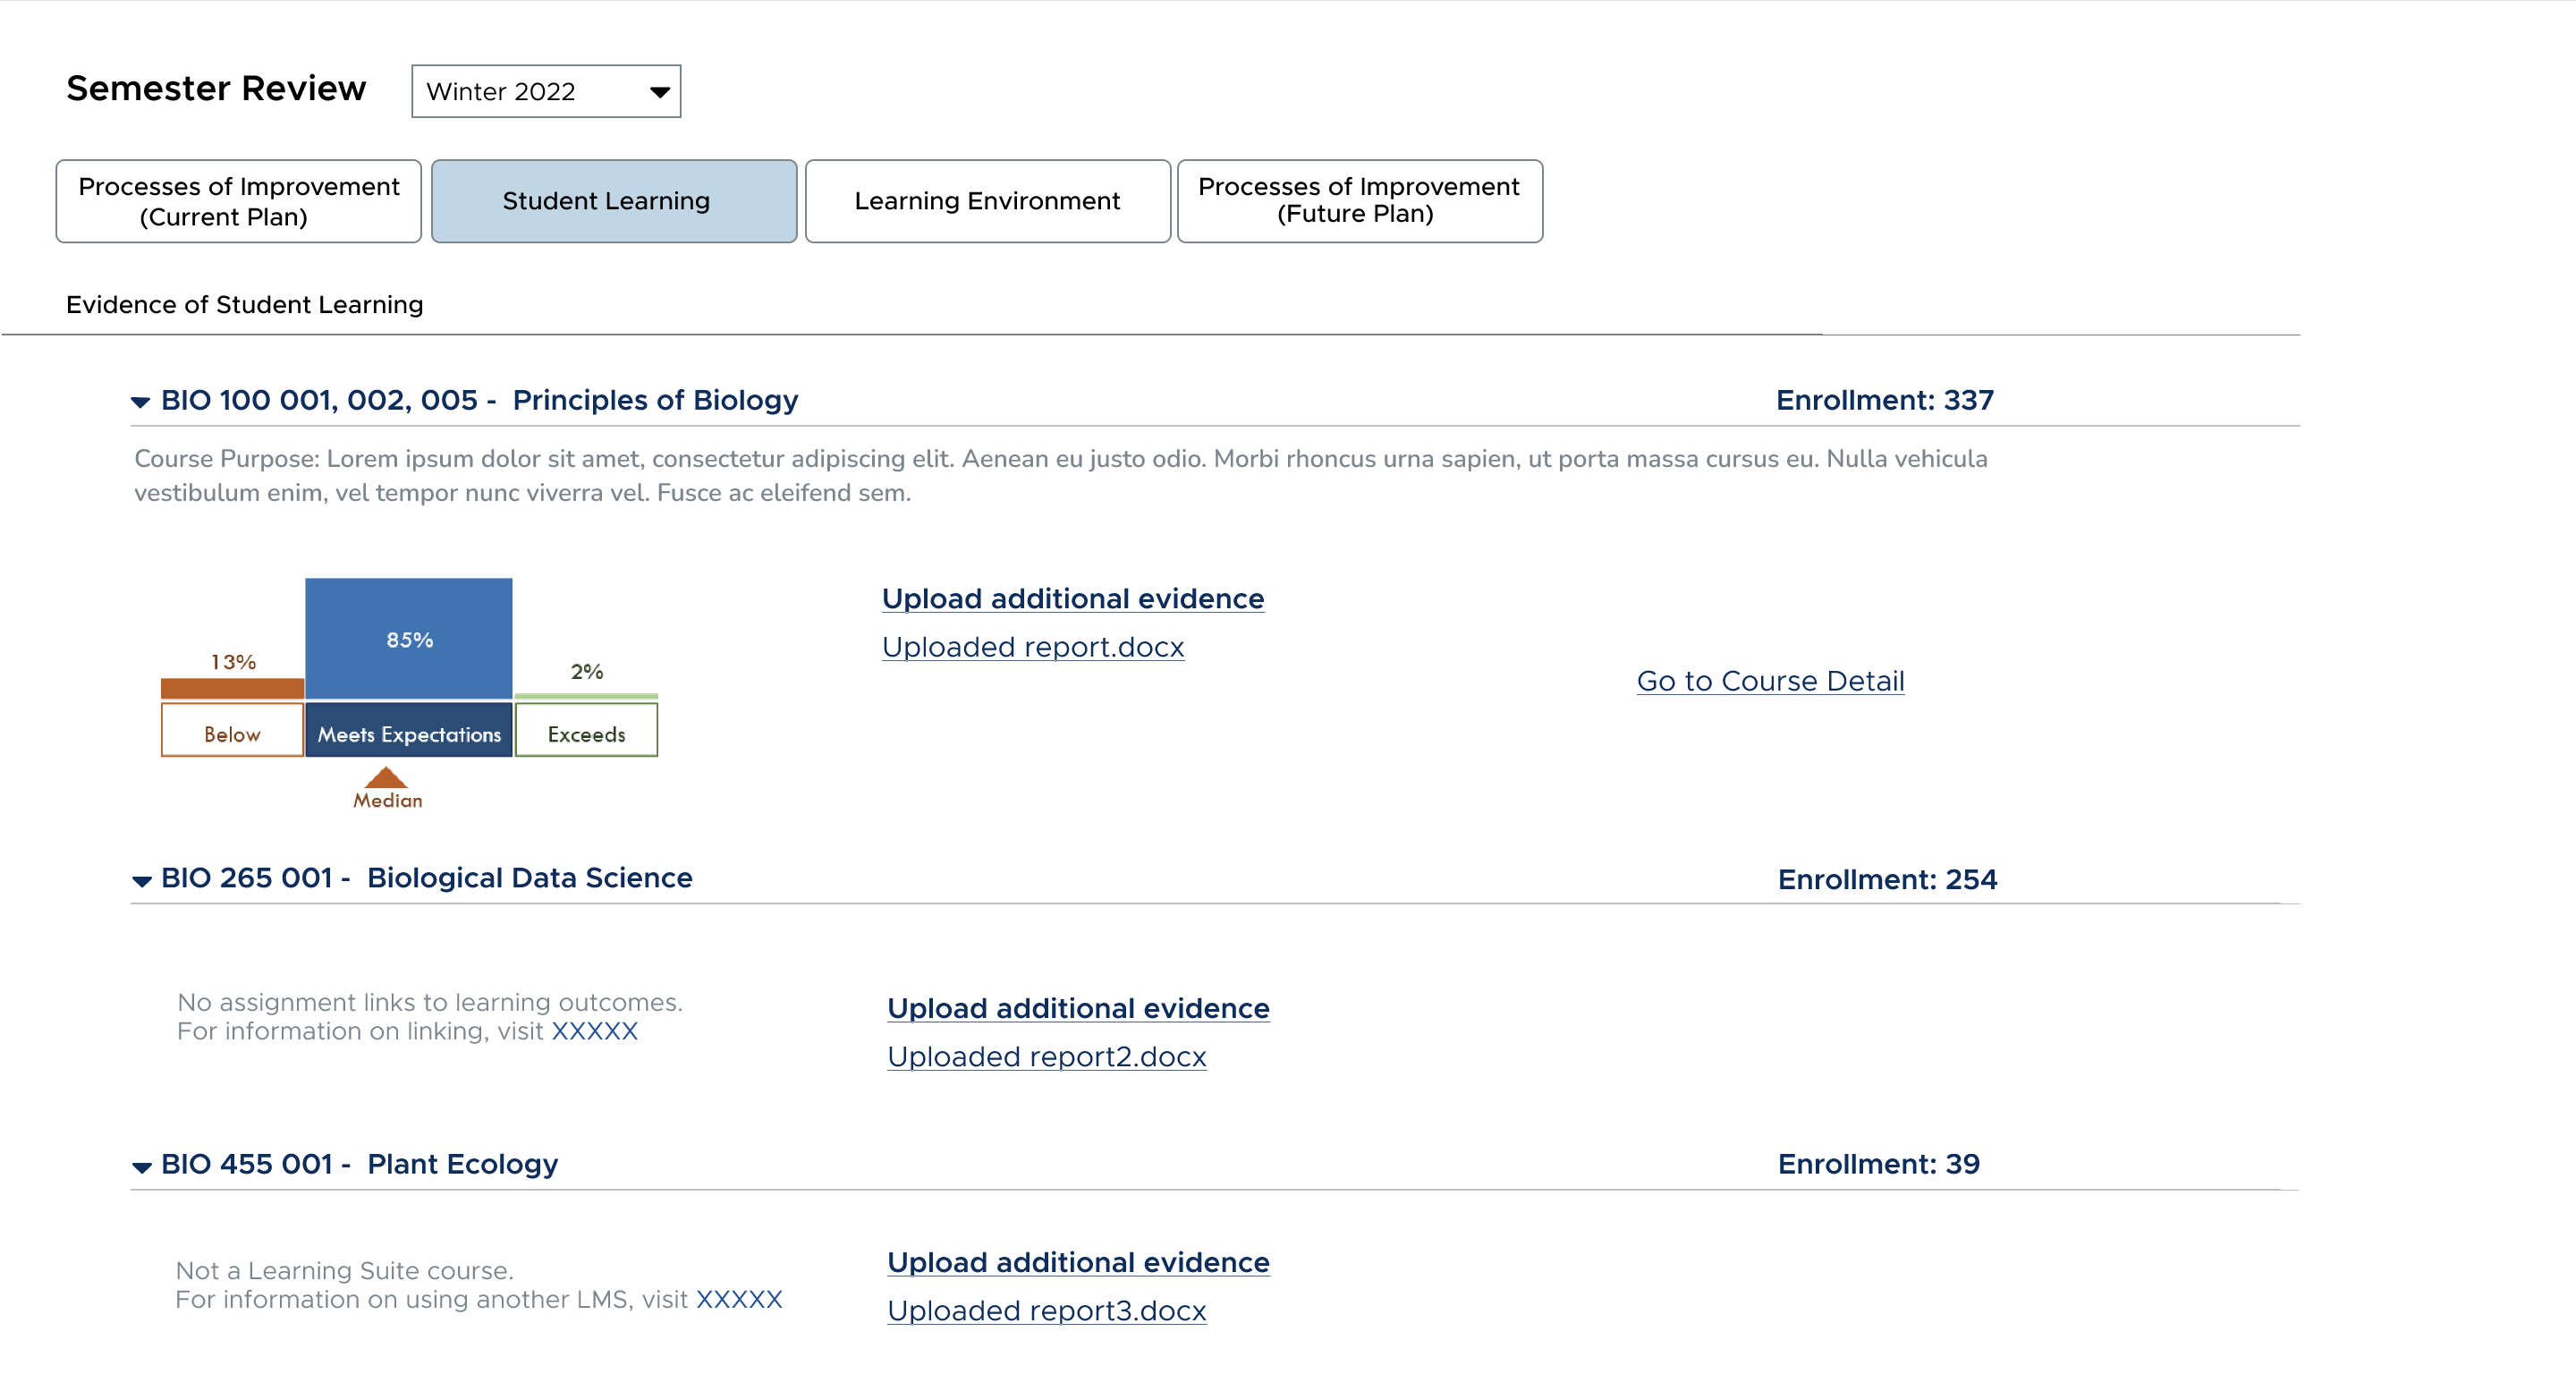
Task: Select the Below category box
Action: (x=232, y=730)
